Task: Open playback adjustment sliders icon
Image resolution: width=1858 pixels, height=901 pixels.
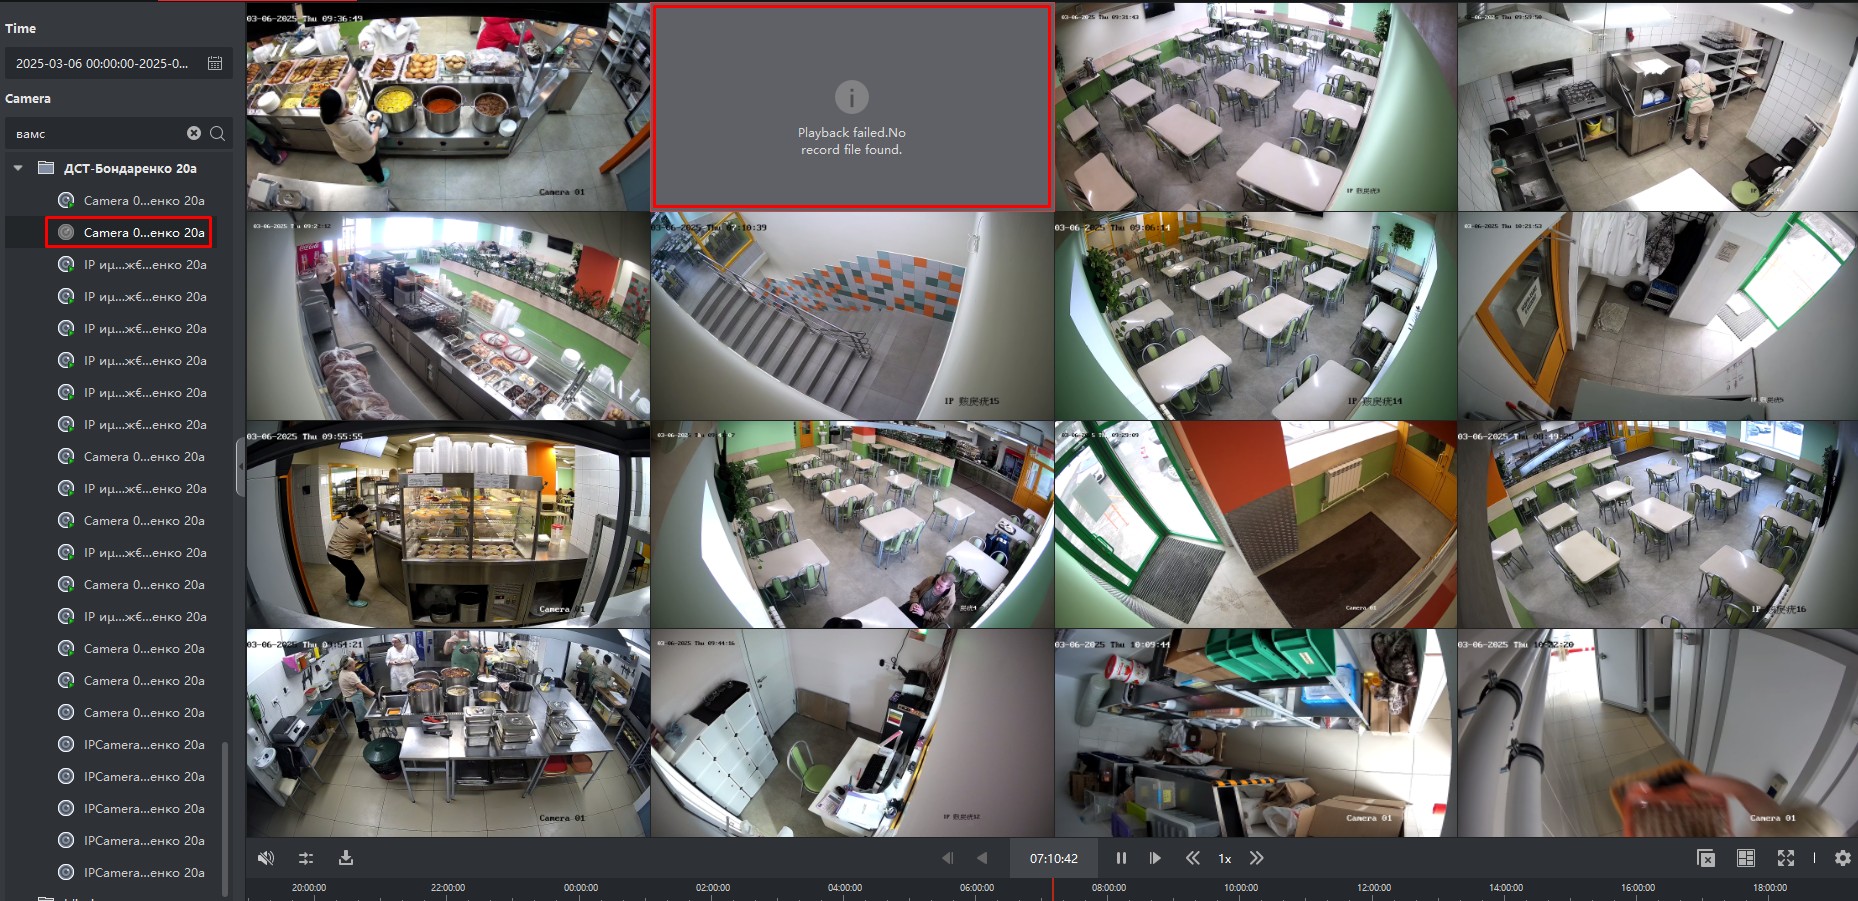Action: 306,858
